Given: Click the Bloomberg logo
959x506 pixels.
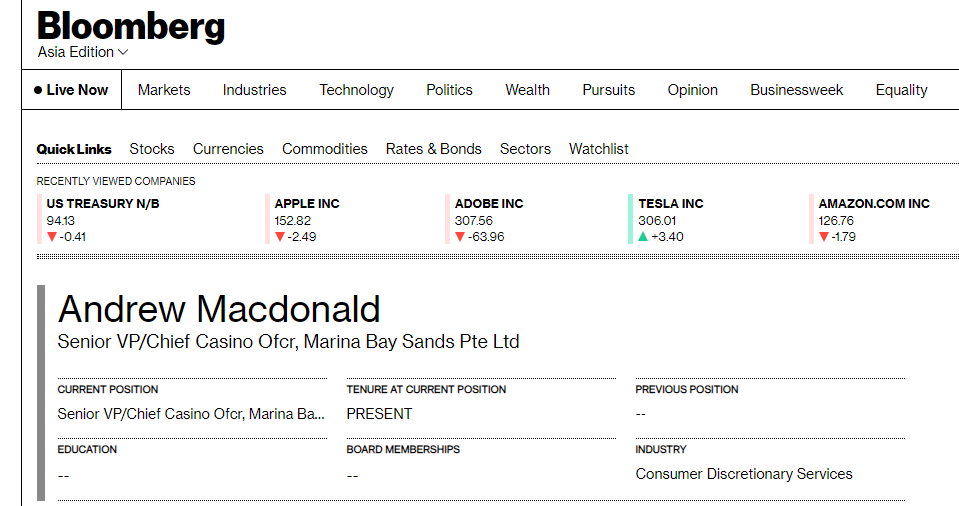Looking at the screenshot, I should (131, 27).
